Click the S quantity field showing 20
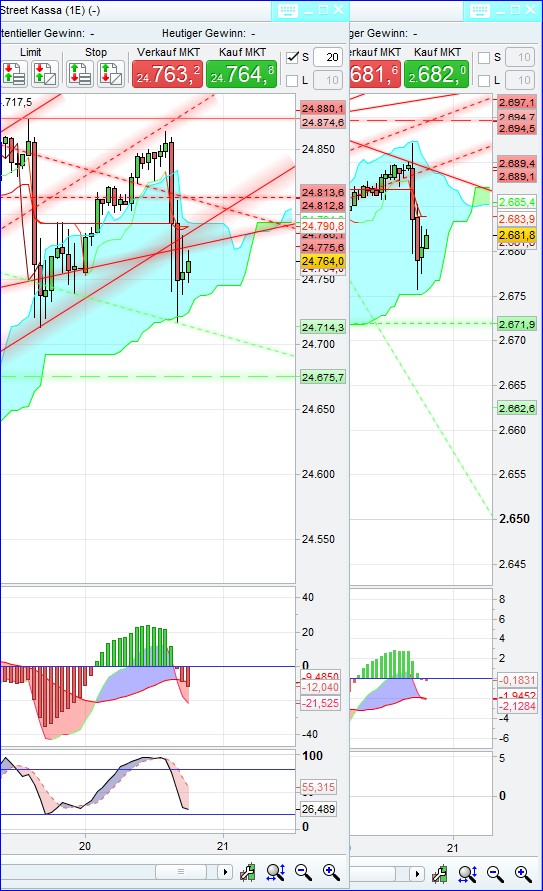This screenshot has height=891, width=543. click(328, 57)
